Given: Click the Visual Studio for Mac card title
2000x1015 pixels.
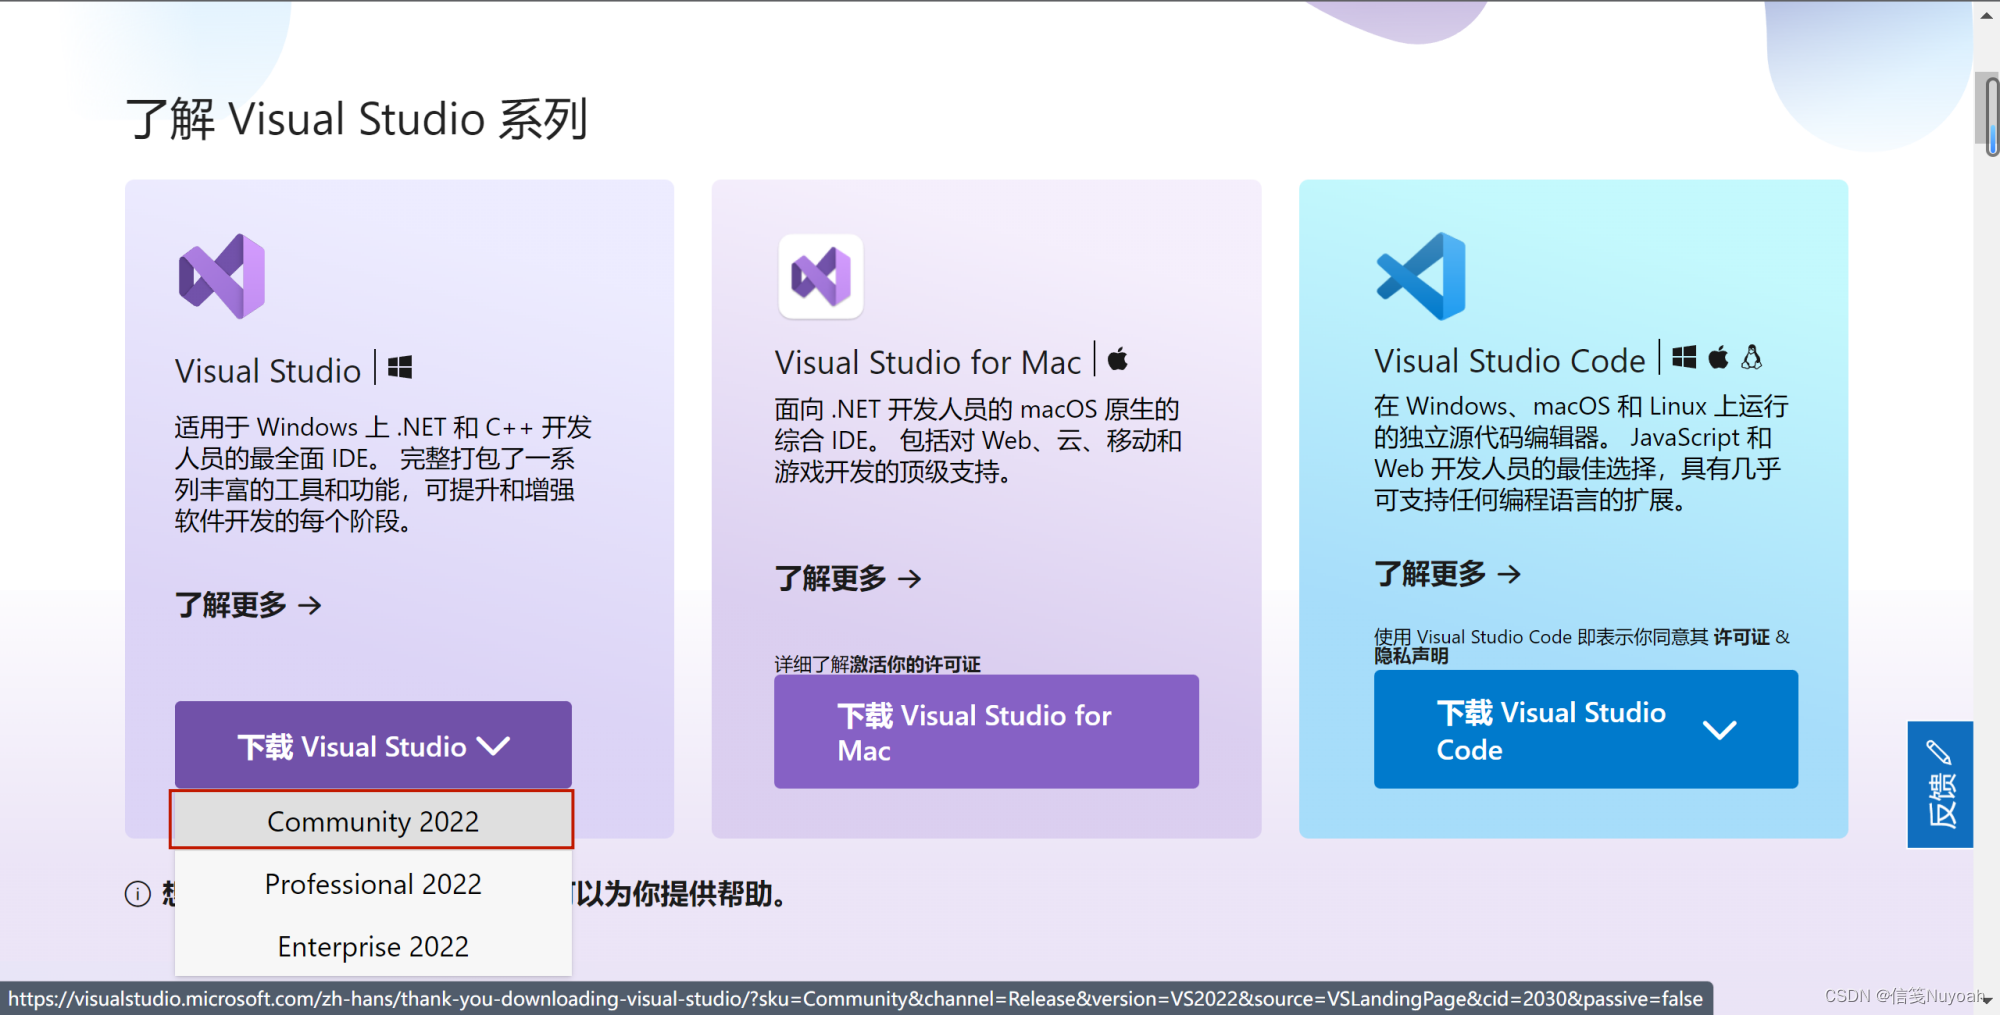Looking at the screenshot, I should pos(928,361).
